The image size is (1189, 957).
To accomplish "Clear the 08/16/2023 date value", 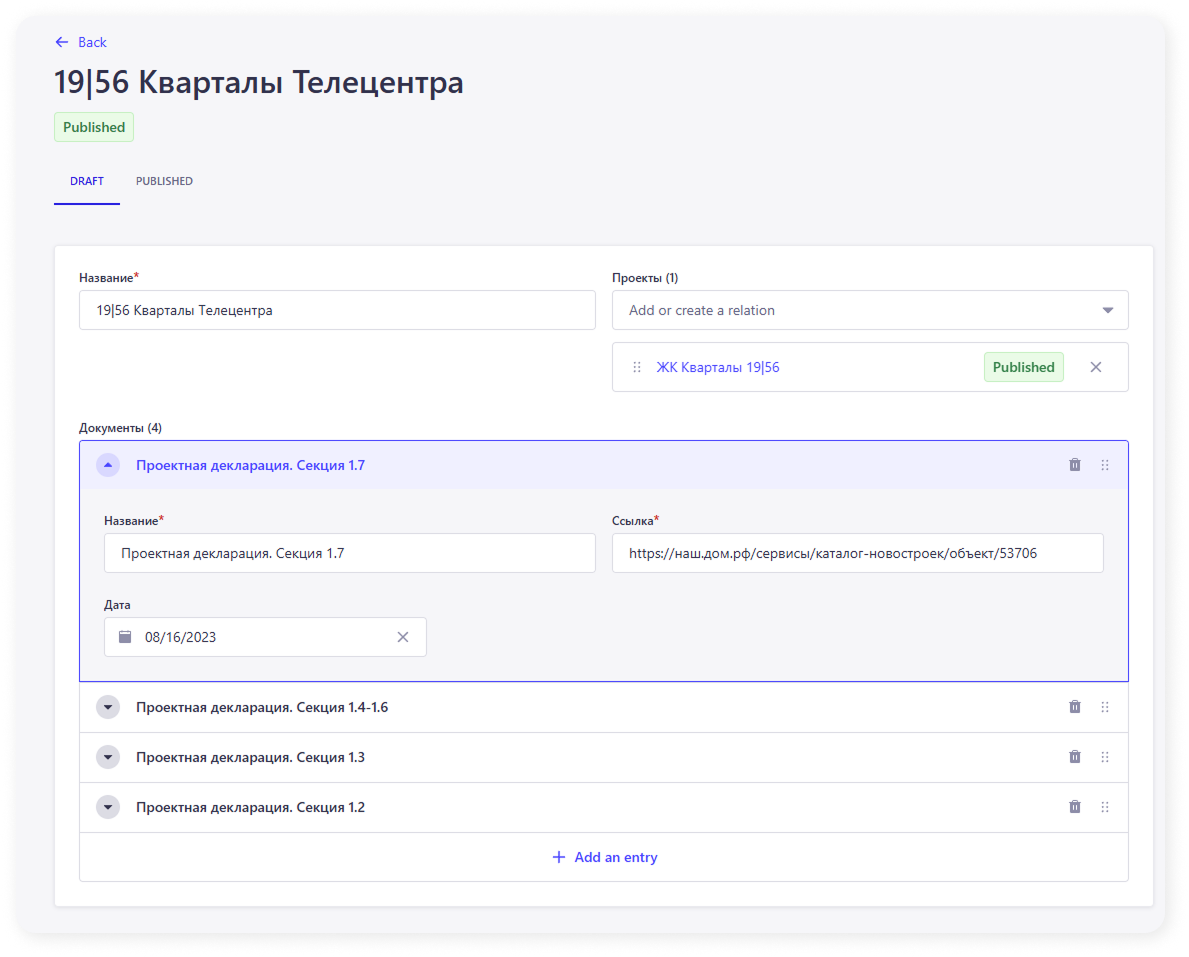I will [x=403, y=637].
